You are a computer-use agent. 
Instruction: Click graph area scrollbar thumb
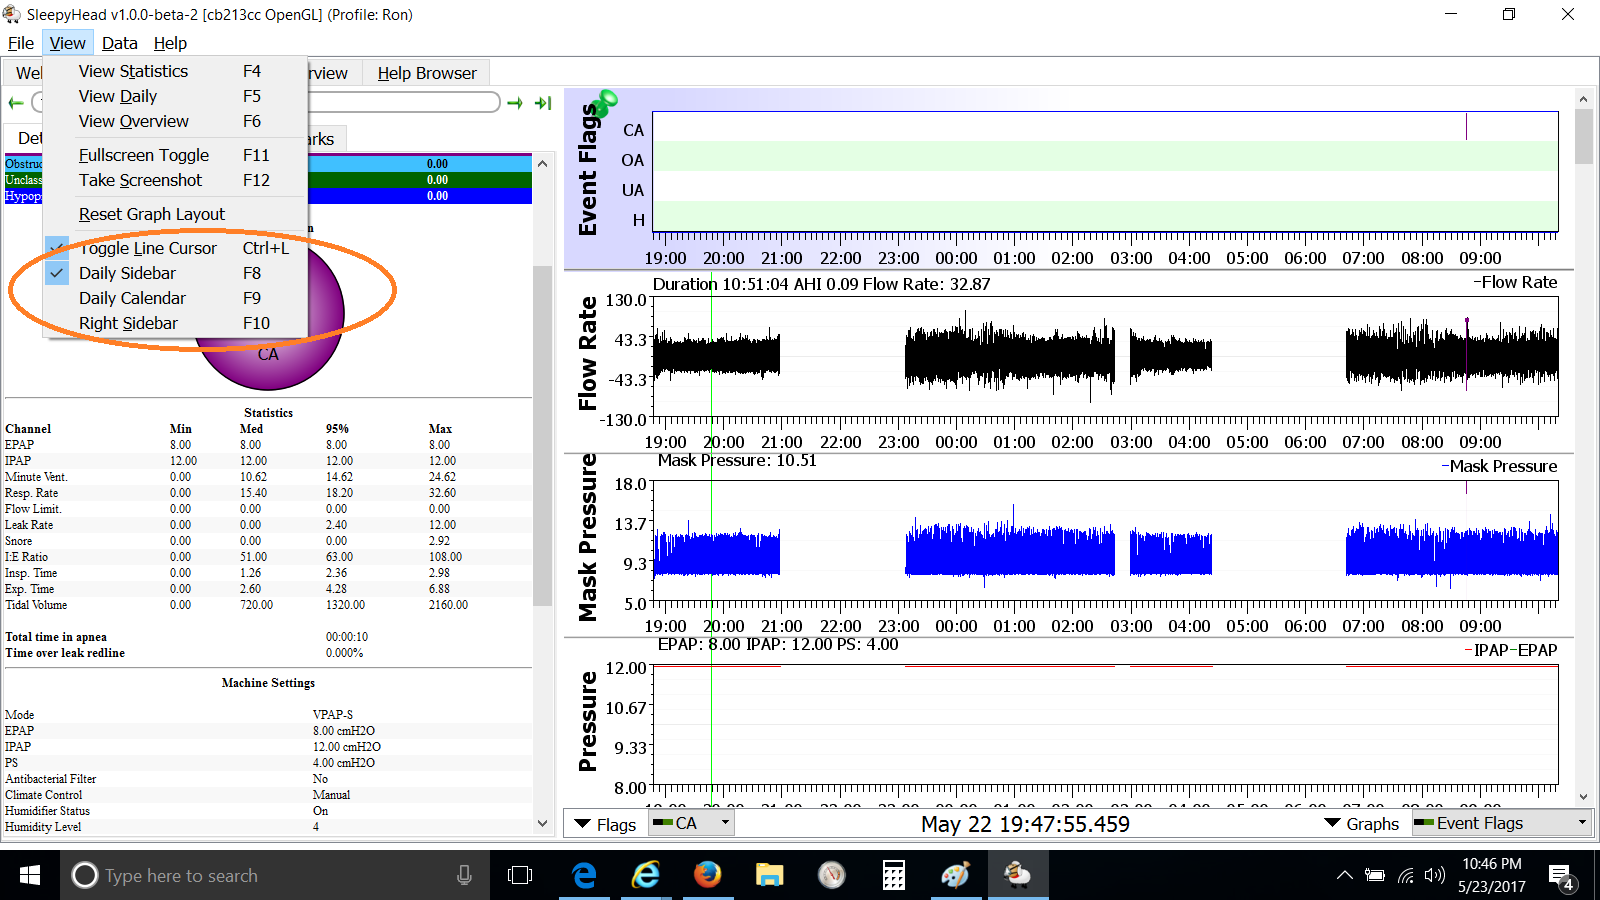tap(1583, 136)
